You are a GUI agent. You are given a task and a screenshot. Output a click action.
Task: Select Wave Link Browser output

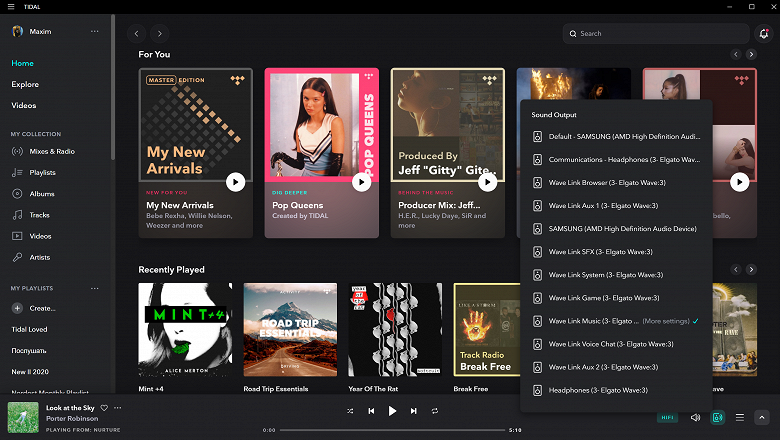616,182
